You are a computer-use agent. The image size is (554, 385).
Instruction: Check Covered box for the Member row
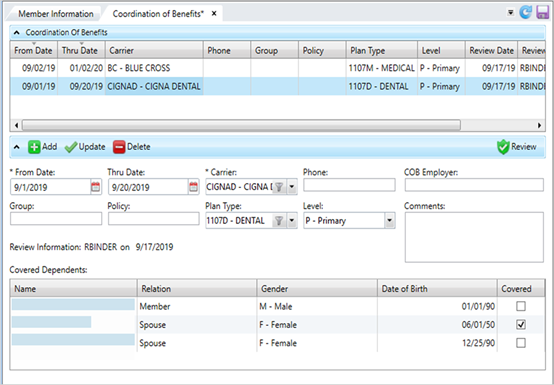pyautogui.click(x=521, y=306)
